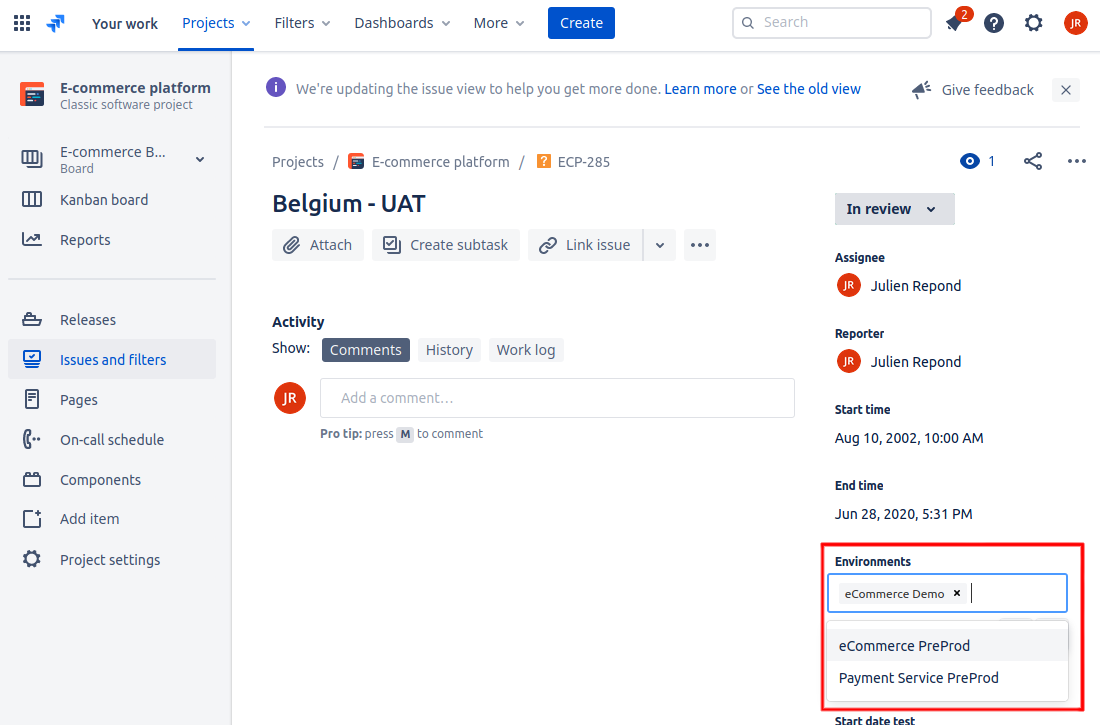Open the app switcher grid icon
This screenshot has width=1100, height=725.
tap(22, 23)
